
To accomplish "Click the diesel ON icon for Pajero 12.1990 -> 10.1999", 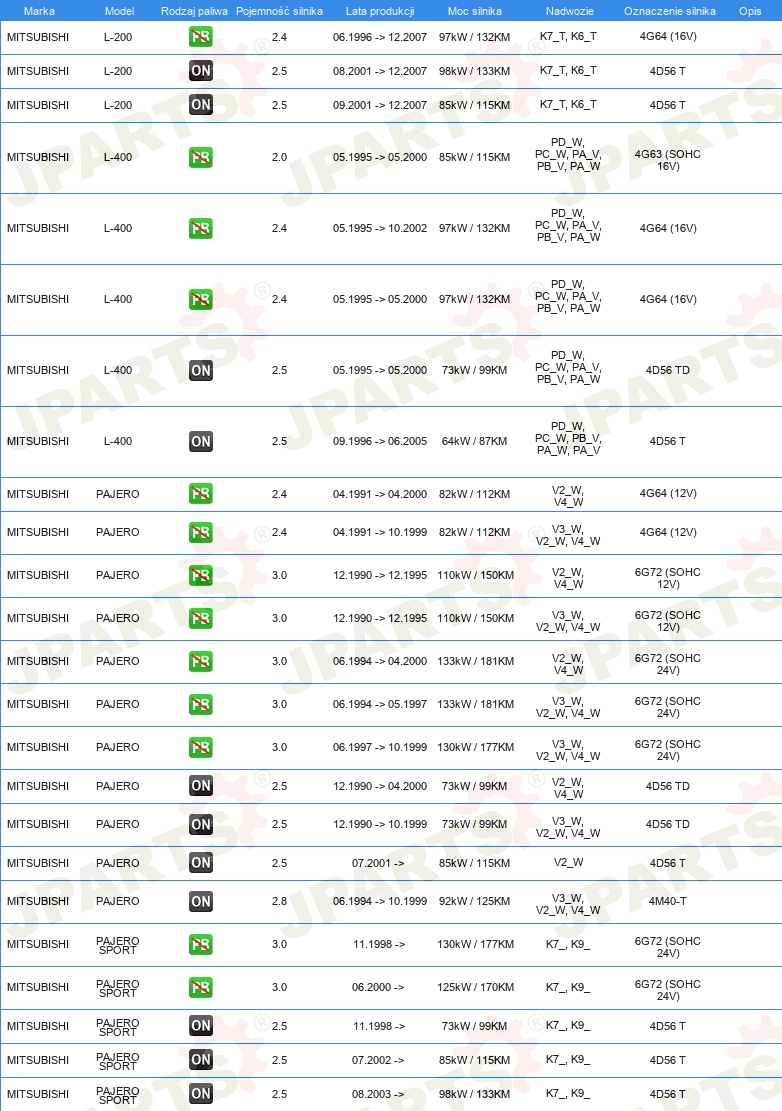I will coord(200,824).
